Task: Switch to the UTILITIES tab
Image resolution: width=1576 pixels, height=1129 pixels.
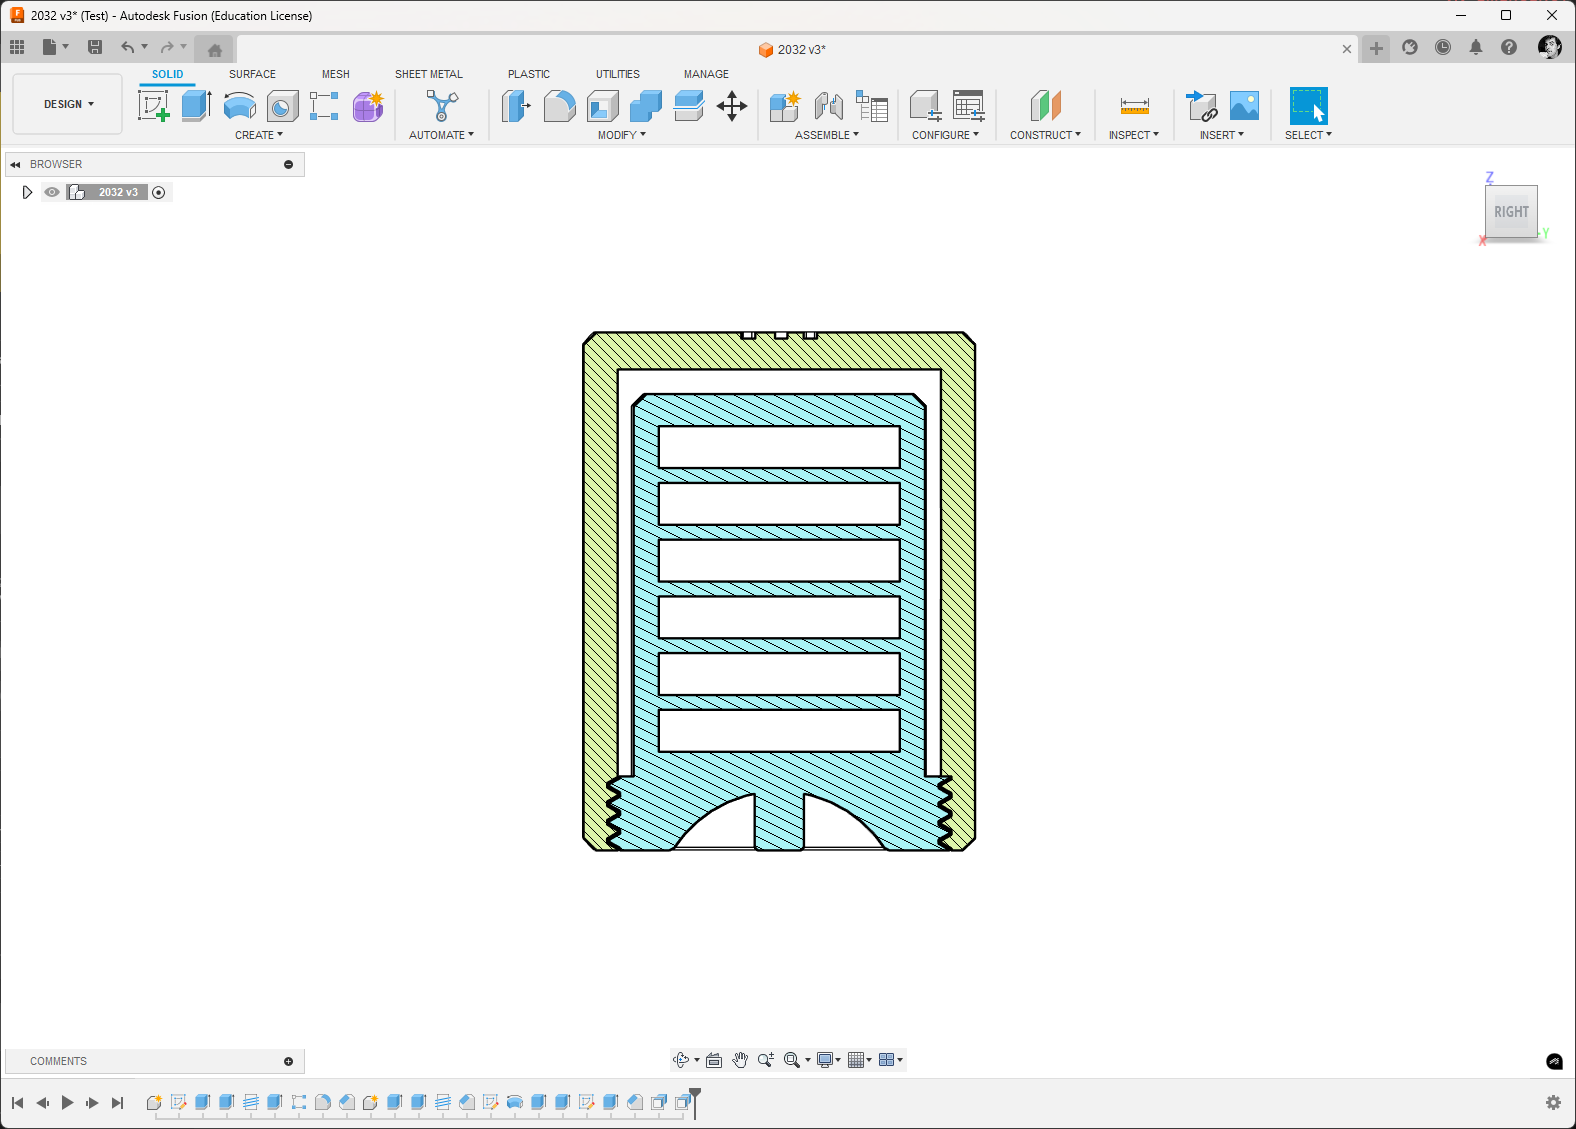Action: pos(618,74)
